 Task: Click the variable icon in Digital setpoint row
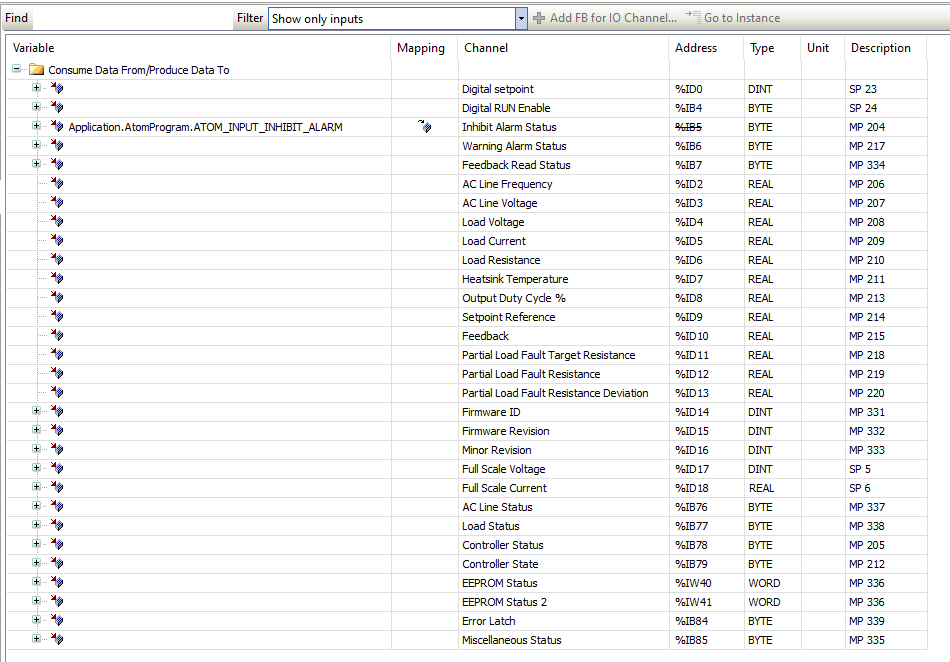[x=57, y=89]
